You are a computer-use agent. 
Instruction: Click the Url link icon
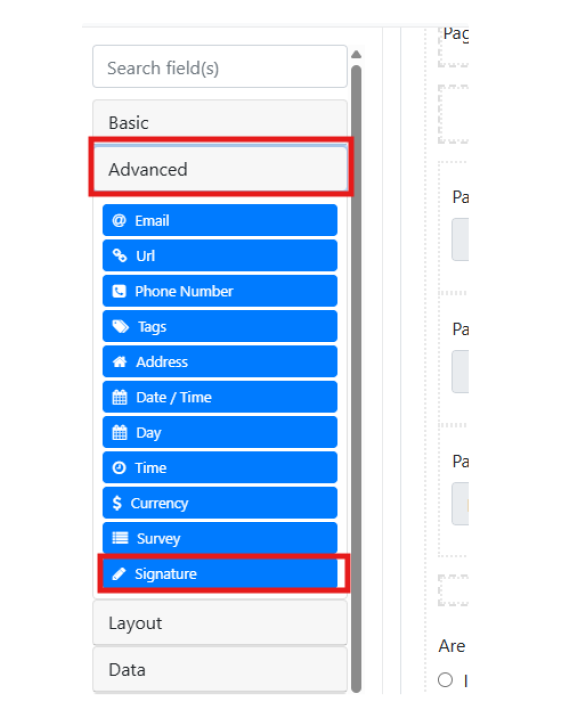tap(120, 256)
